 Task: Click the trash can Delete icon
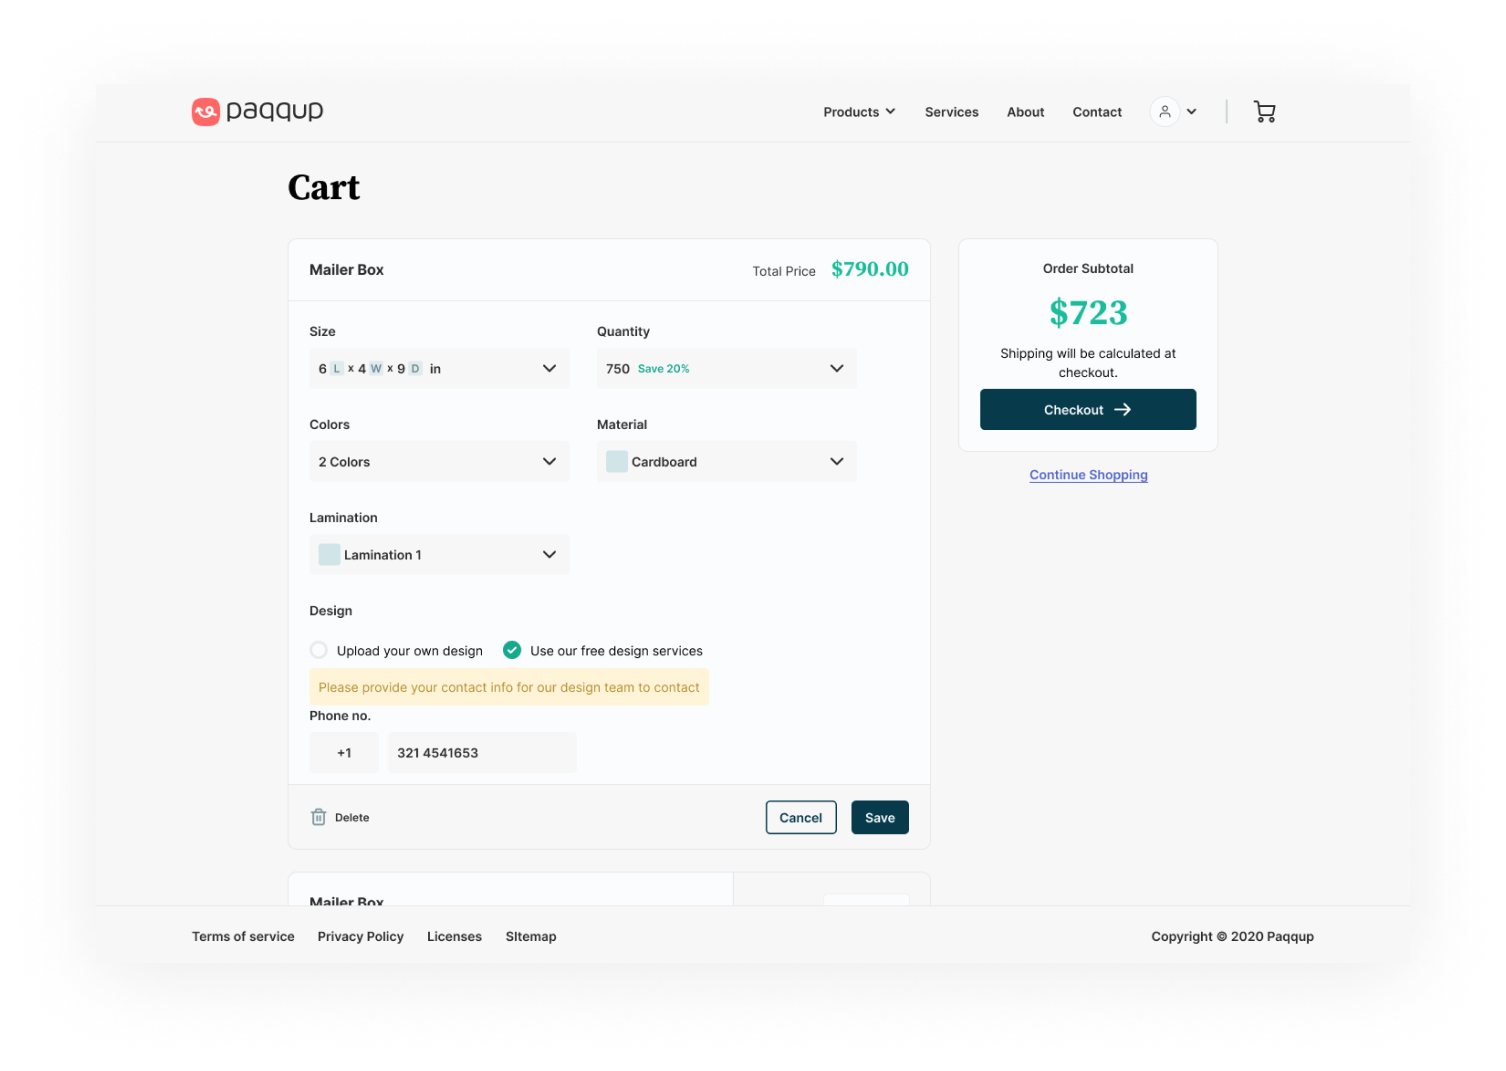318,817
